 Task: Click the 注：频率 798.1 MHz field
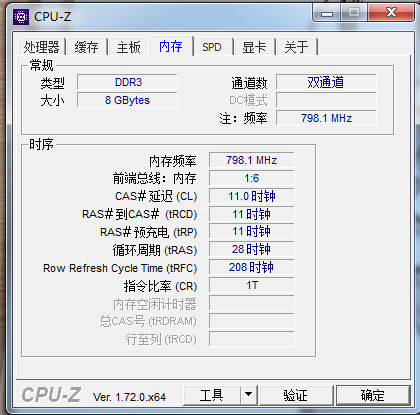click(x=326, y=118)
